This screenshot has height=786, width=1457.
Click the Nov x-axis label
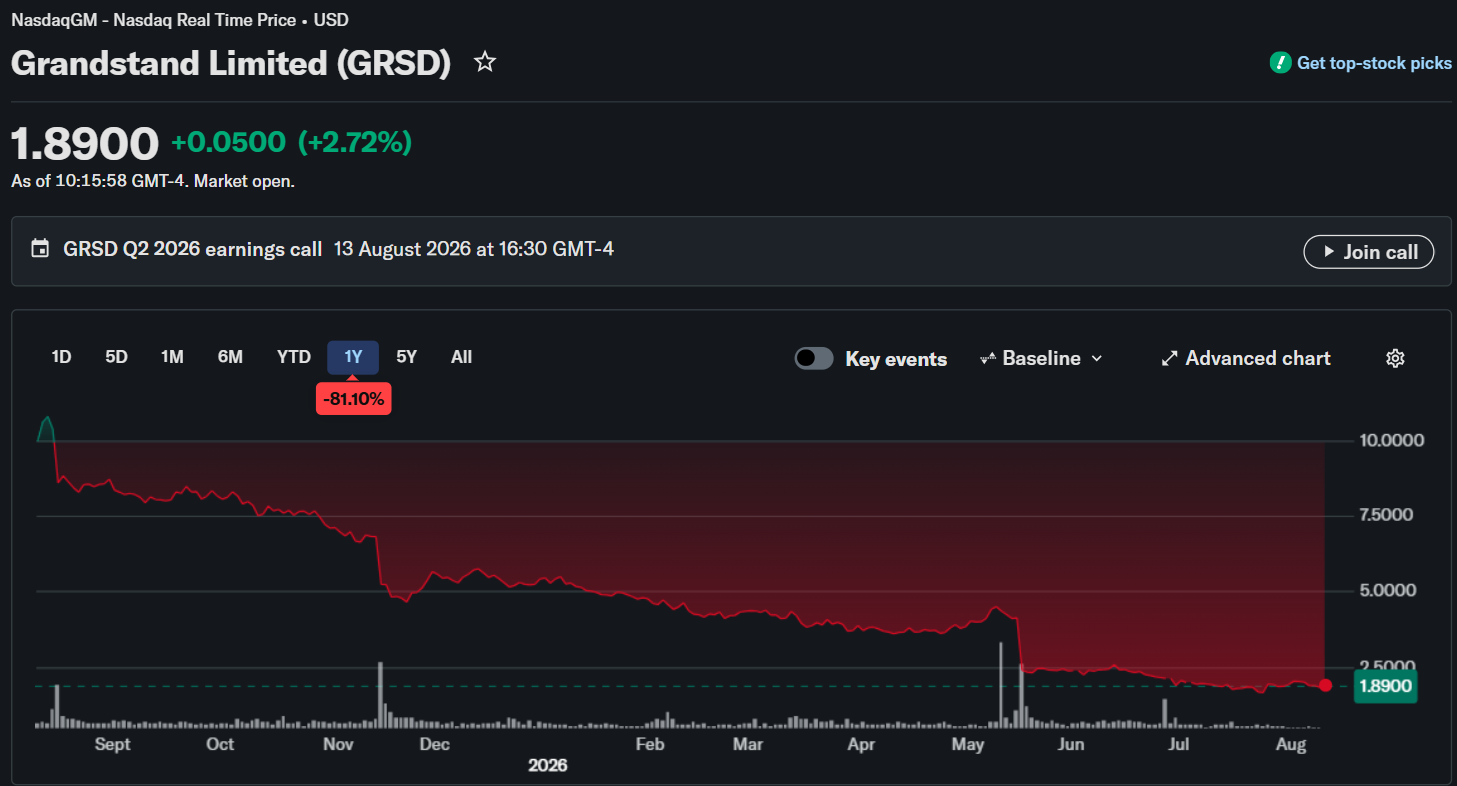point(340,744)
